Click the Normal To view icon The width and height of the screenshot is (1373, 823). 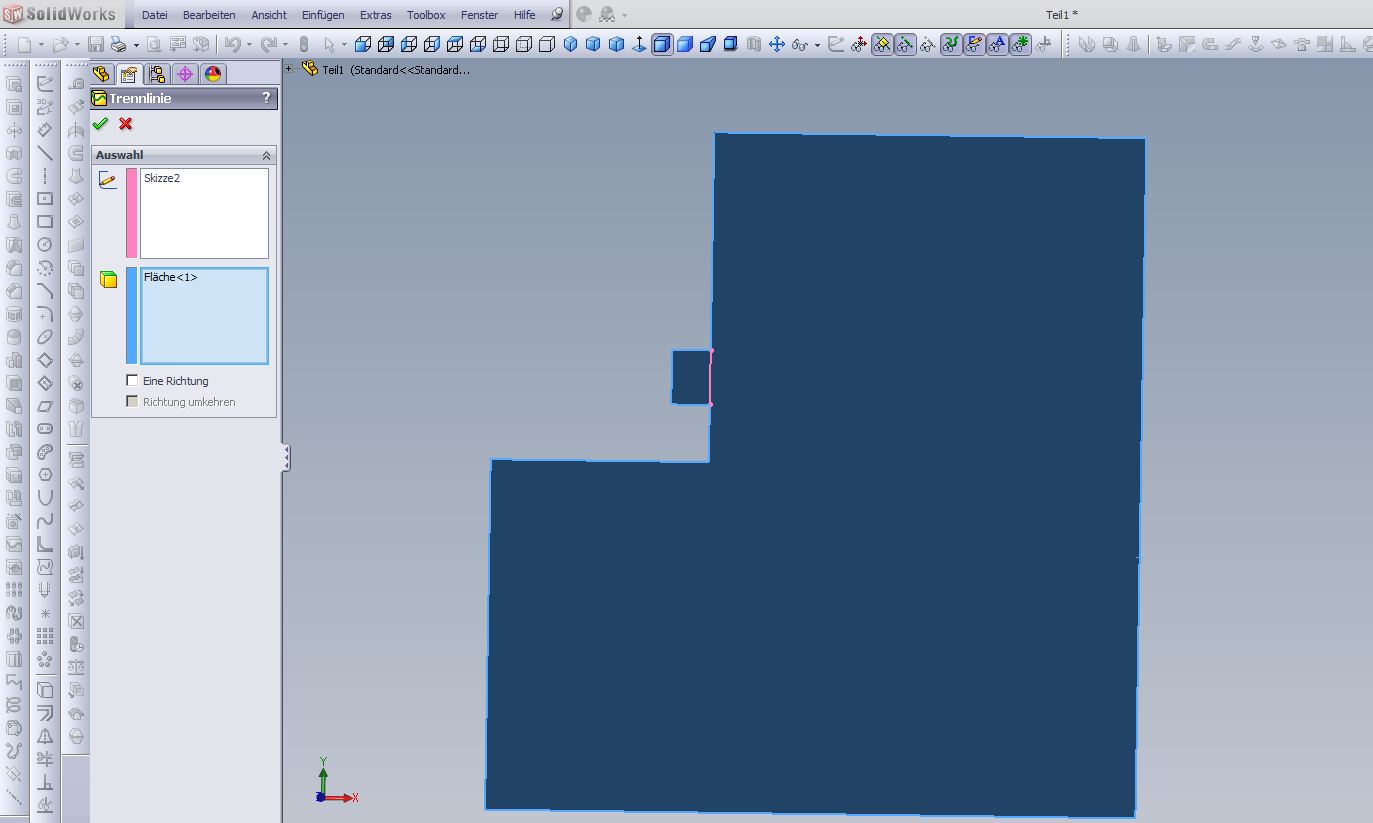point(639,44)
